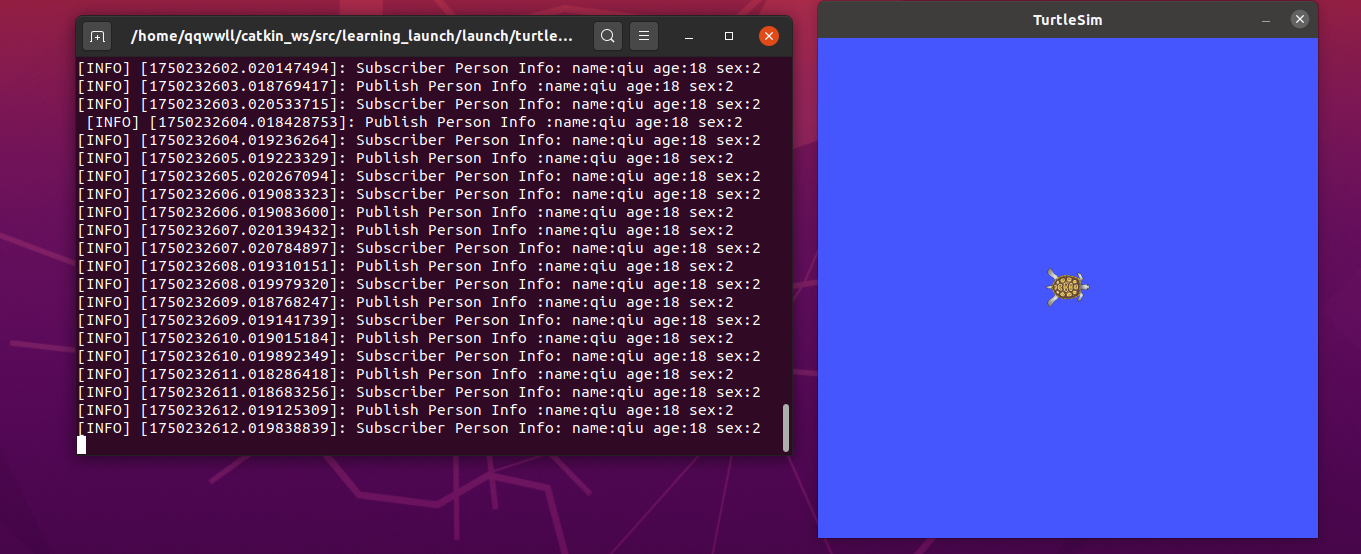The image size is (1361, 554).
Task: Click log line with timestamp 1750232608.019310151
Action: coord(405,266)
